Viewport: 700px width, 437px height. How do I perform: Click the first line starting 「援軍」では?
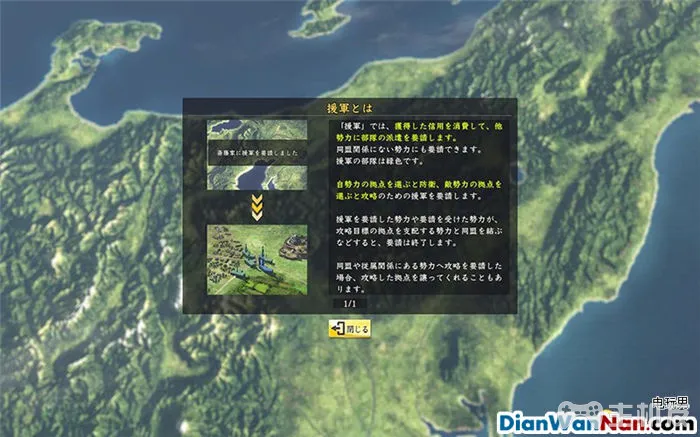[x=419, y=127]
